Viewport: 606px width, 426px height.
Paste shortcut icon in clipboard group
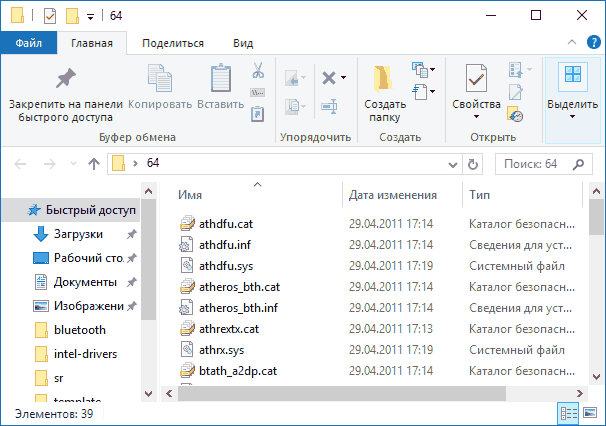(x=258, y=114)
